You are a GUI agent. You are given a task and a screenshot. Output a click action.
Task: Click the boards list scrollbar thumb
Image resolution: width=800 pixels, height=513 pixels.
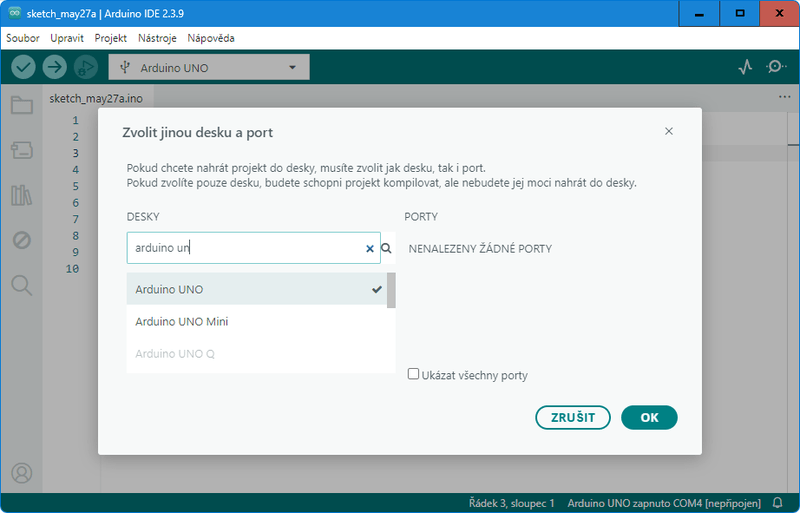point(391,290)
